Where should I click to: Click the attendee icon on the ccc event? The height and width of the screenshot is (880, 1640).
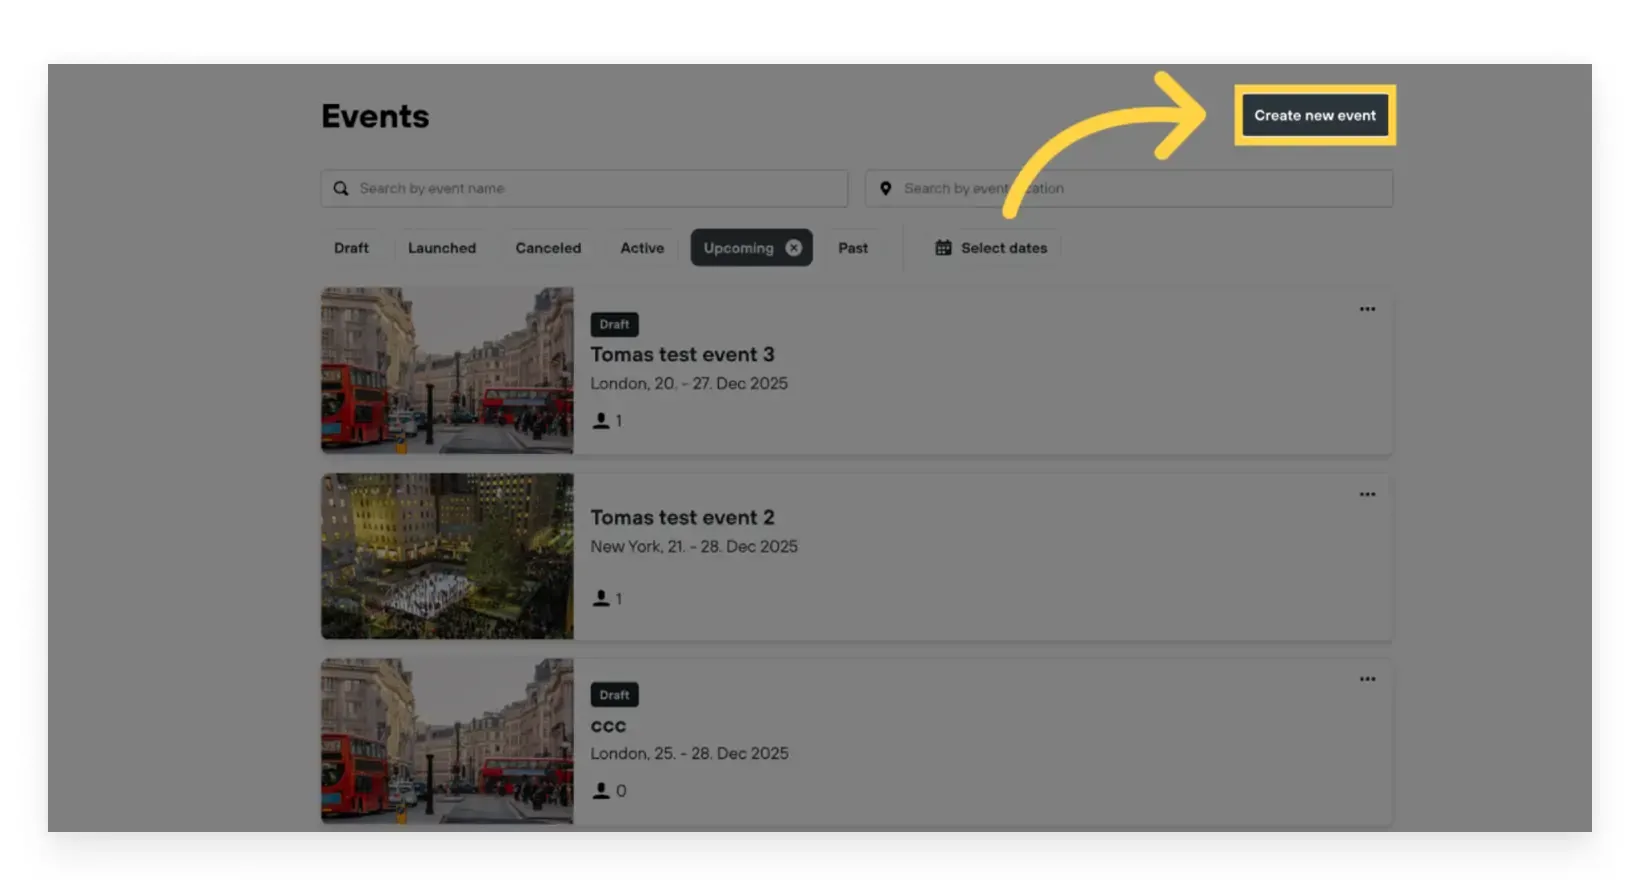[x=601, y=791]
